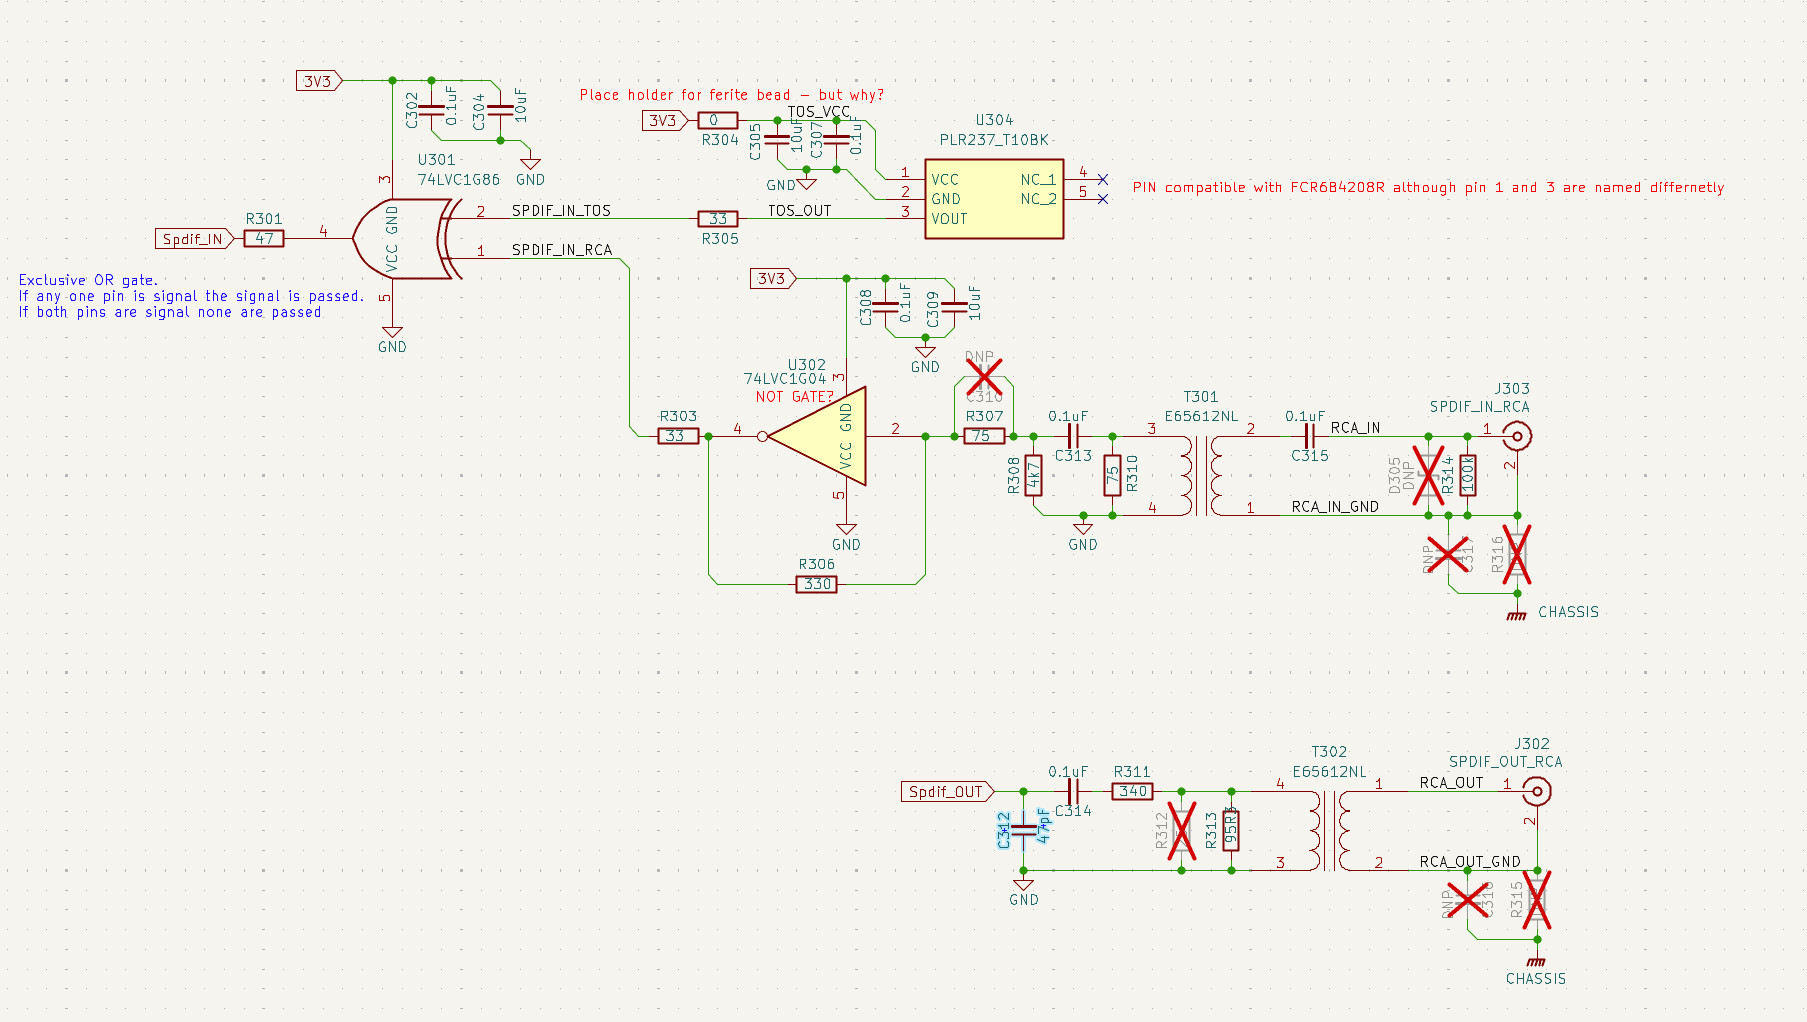Screen dimensions: 1807x1022
Task: Click the Spdif_OUT hierarchical label
Action: tap(948, 792)
